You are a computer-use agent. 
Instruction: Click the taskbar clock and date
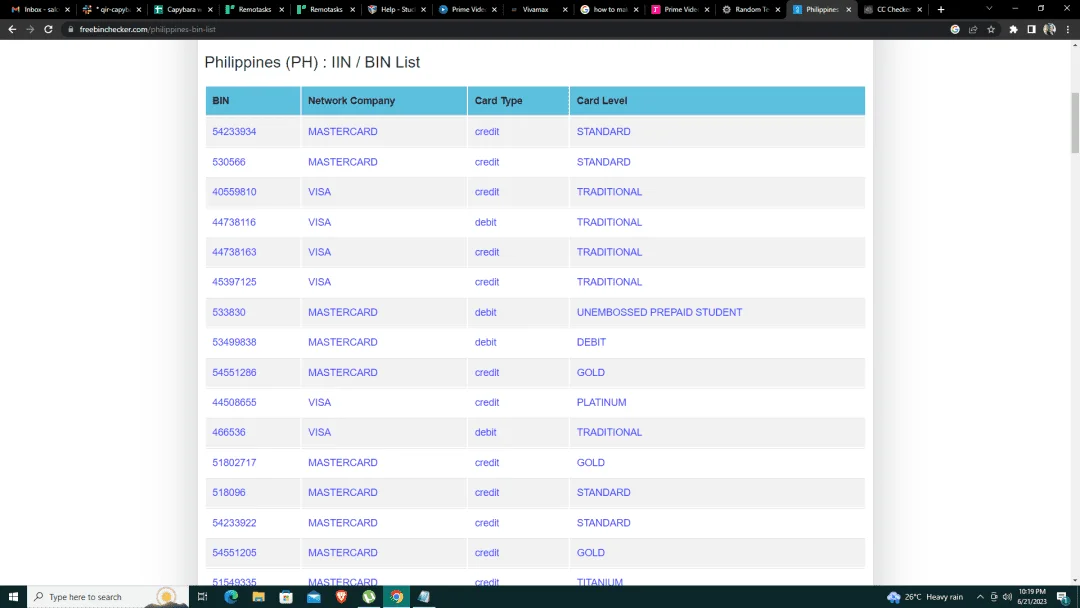[x=1031, y=597]
